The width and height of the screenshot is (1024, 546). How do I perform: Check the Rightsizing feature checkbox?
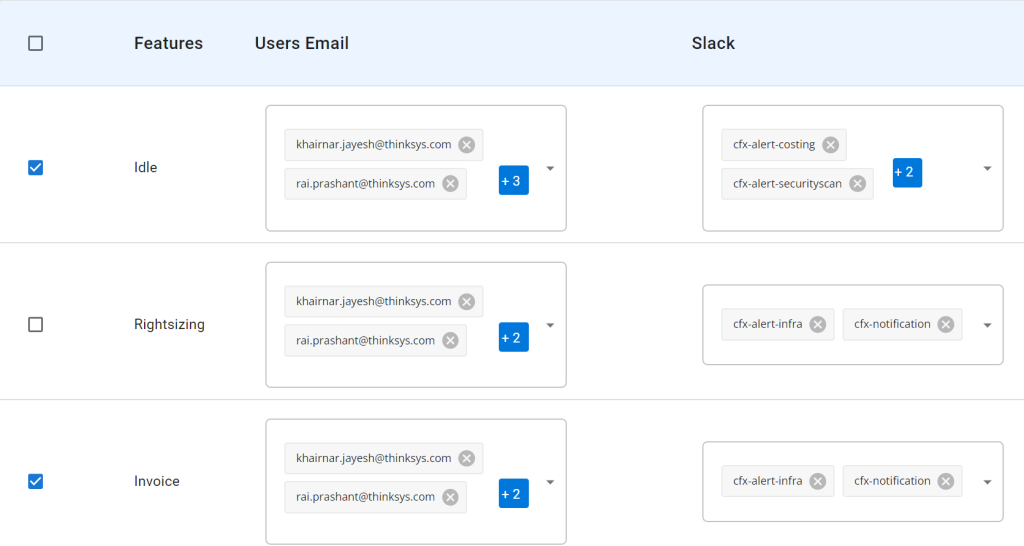click(x=36, y=325)
